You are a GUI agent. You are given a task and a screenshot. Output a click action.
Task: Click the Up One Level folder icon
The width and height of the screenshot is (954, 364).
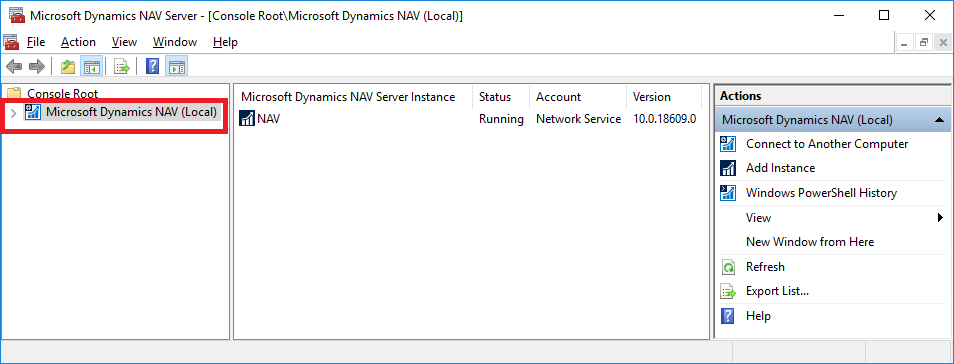[68, 66]
